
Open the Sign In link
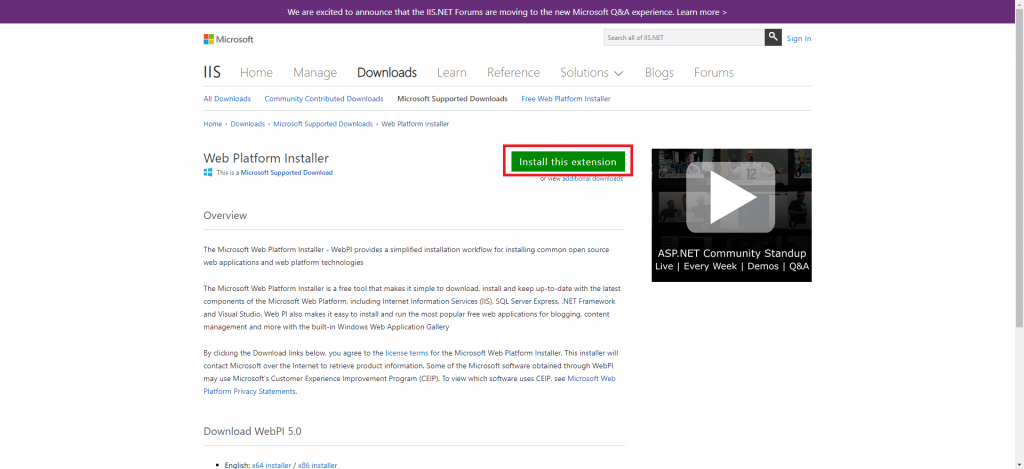[x=799, y=39]
